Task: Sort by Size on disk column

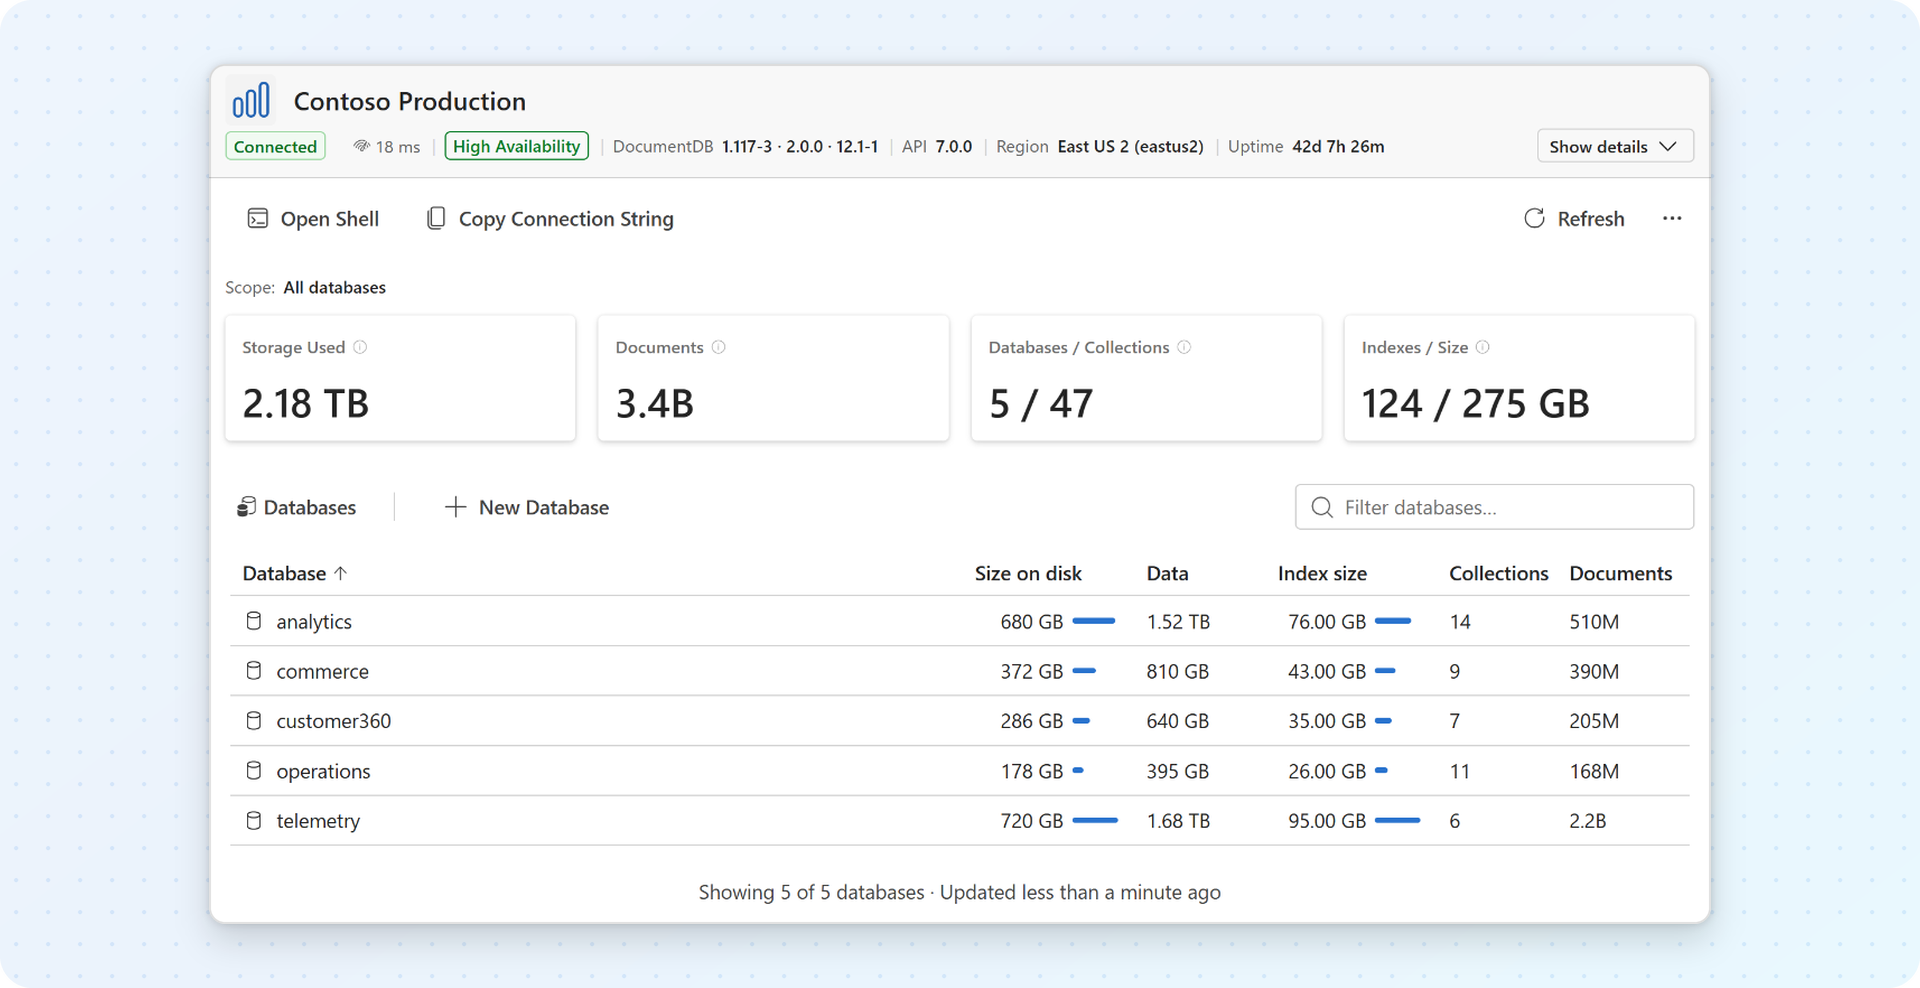Action: click(1028, 573)
